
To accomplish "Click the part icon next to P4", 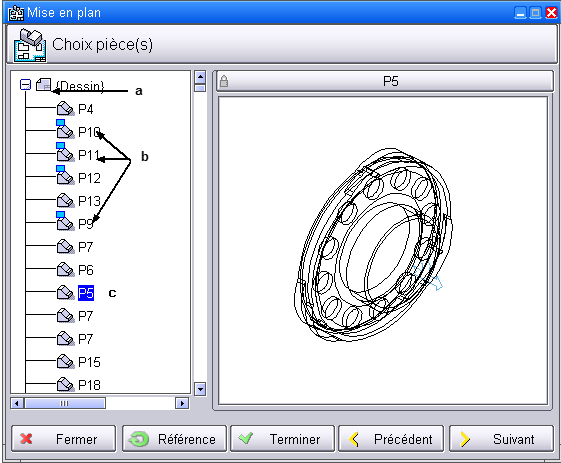I will 65,109.
